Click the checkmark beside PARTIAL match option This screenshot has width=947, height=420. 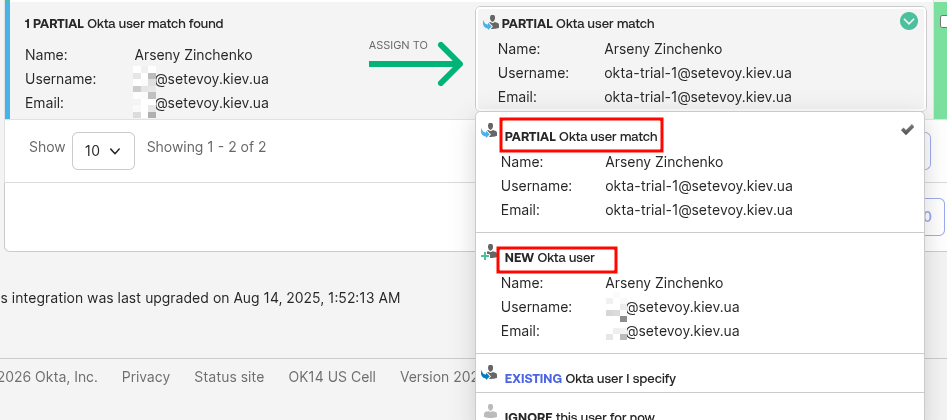(907, 131)
